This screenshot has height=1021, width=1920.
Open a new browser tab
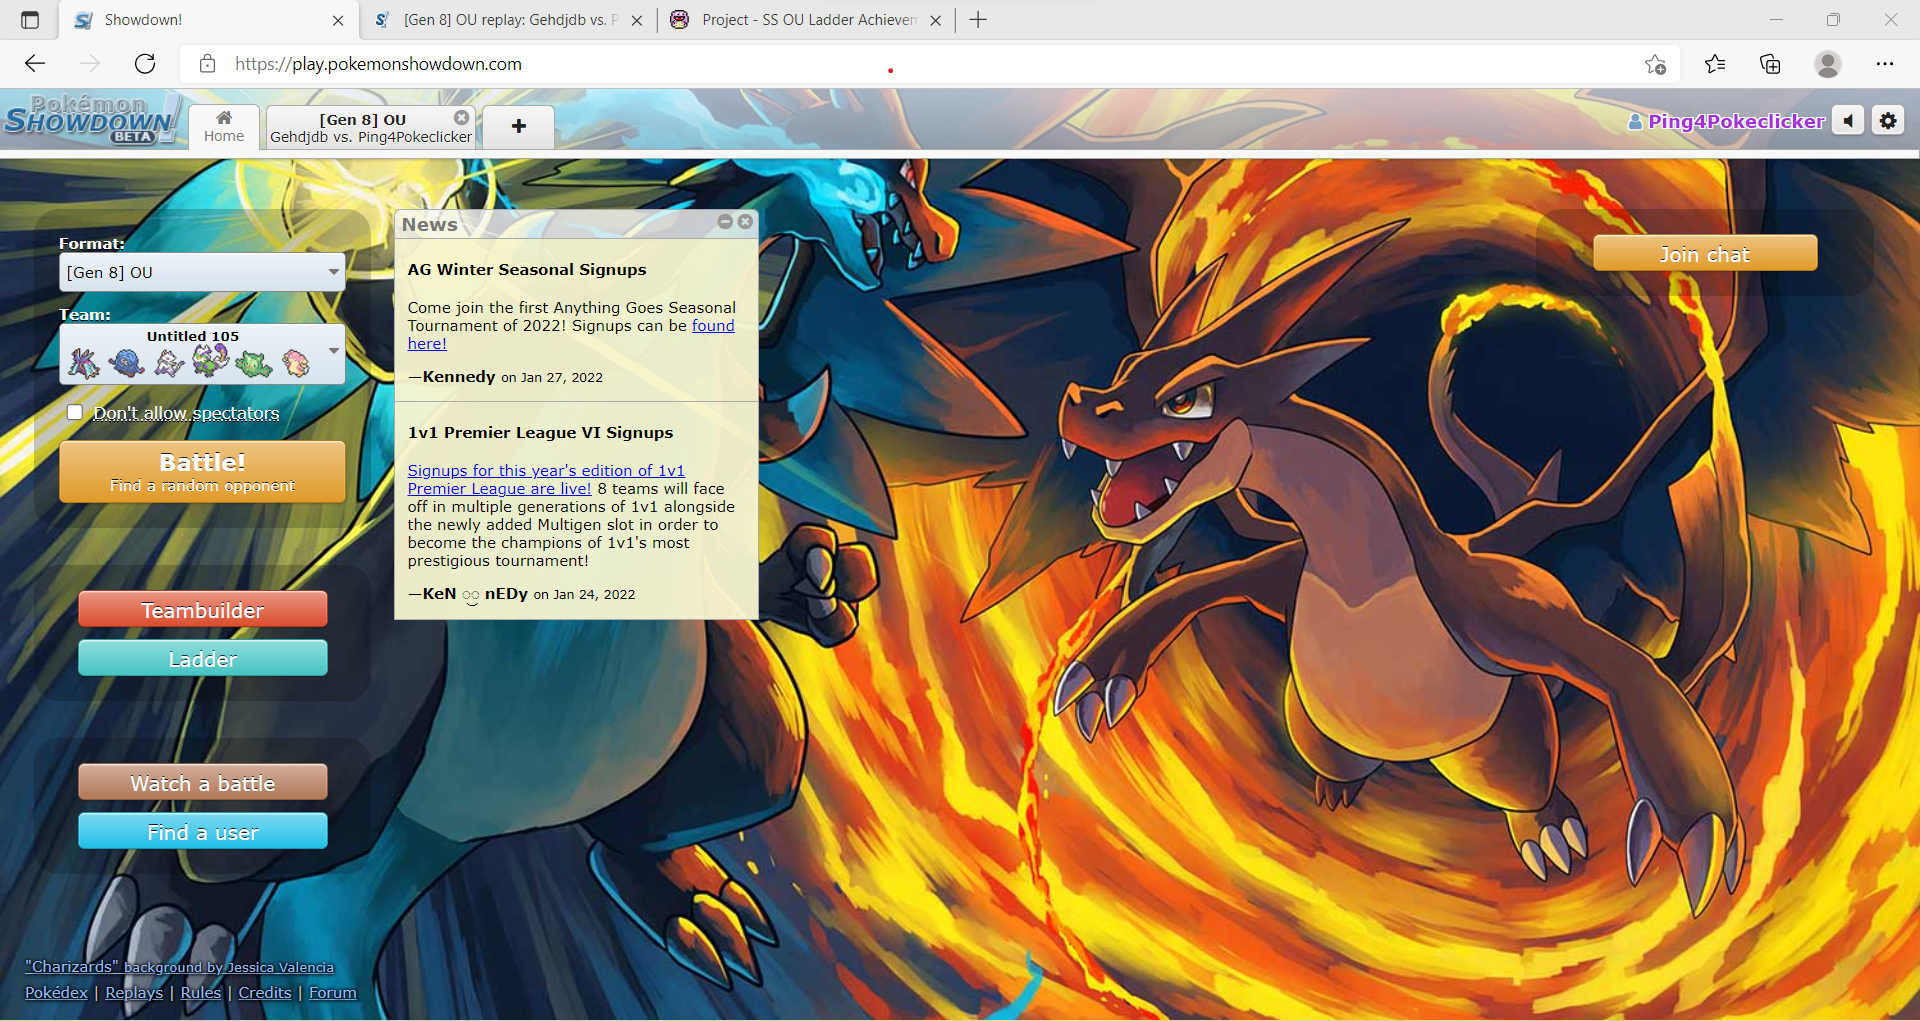tap(978, 20)
